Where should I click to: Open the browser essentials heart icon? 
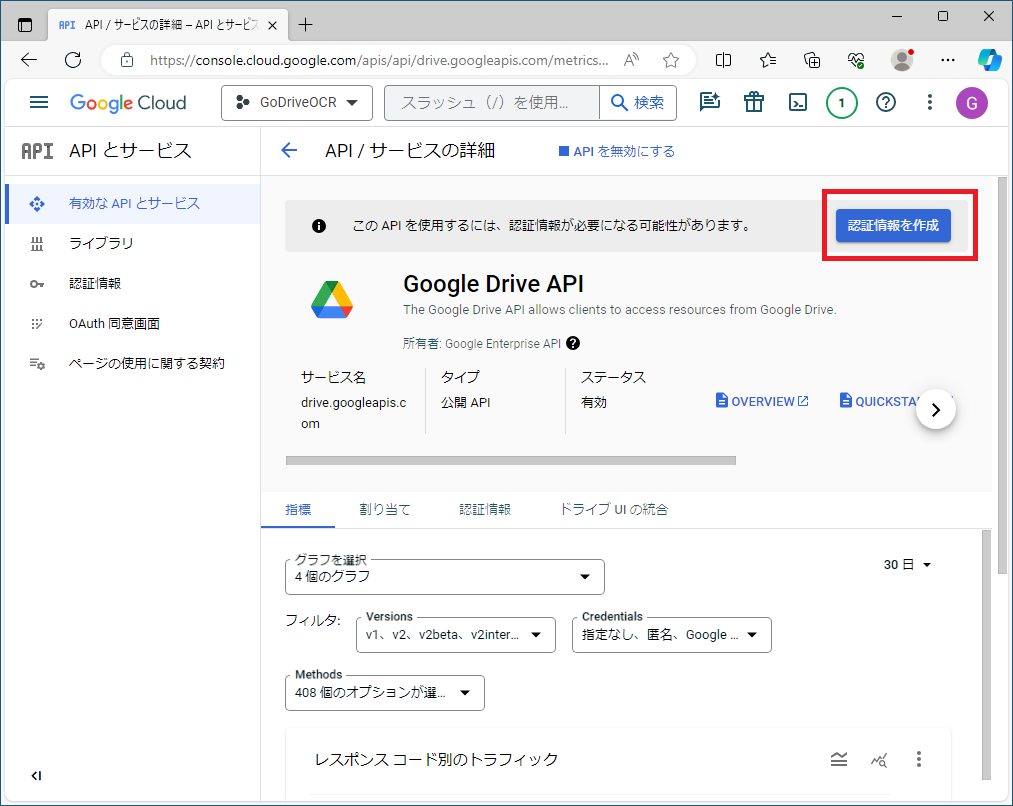[856, 60]
